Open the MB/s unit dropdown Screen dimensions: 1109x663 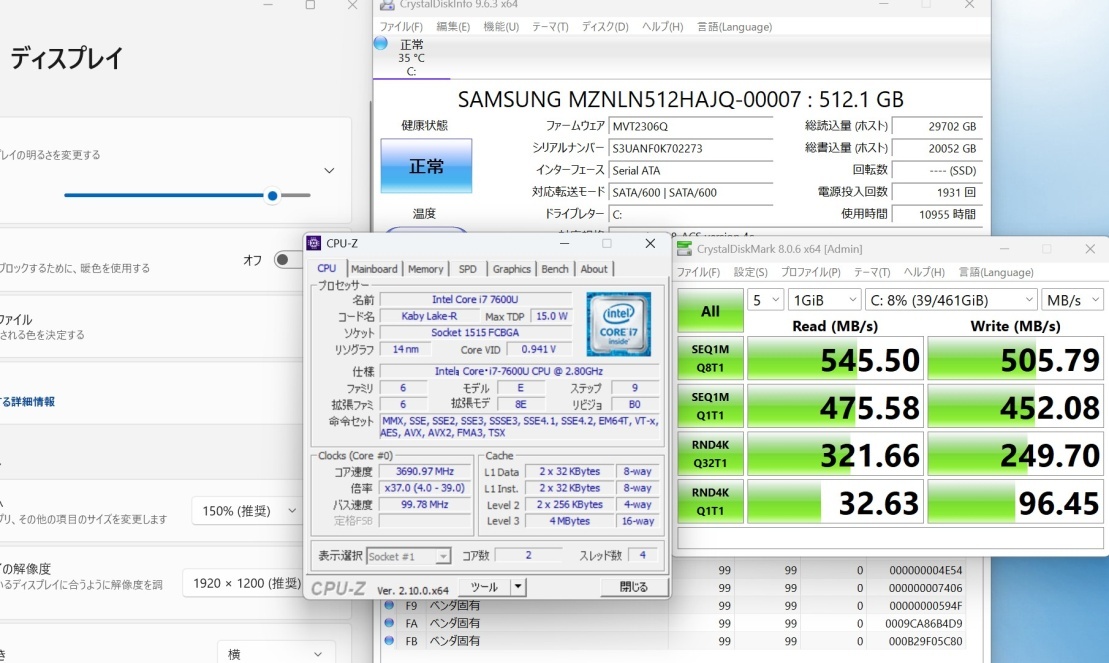(1072, 300)
